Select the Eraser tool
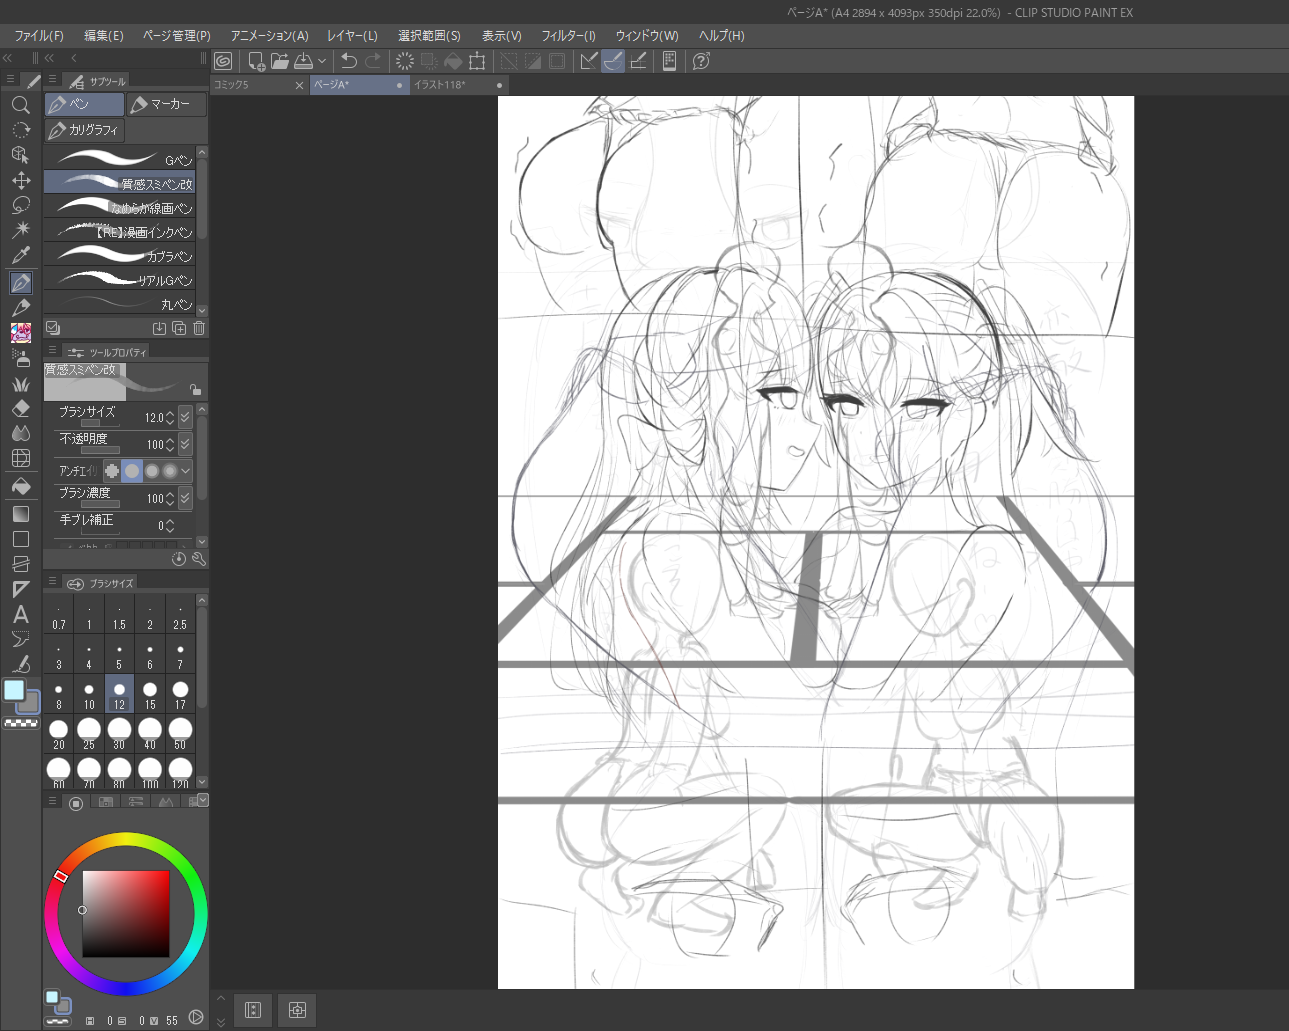The height and width of the screenshot is (1031, 1289). (x=20, y=408)
